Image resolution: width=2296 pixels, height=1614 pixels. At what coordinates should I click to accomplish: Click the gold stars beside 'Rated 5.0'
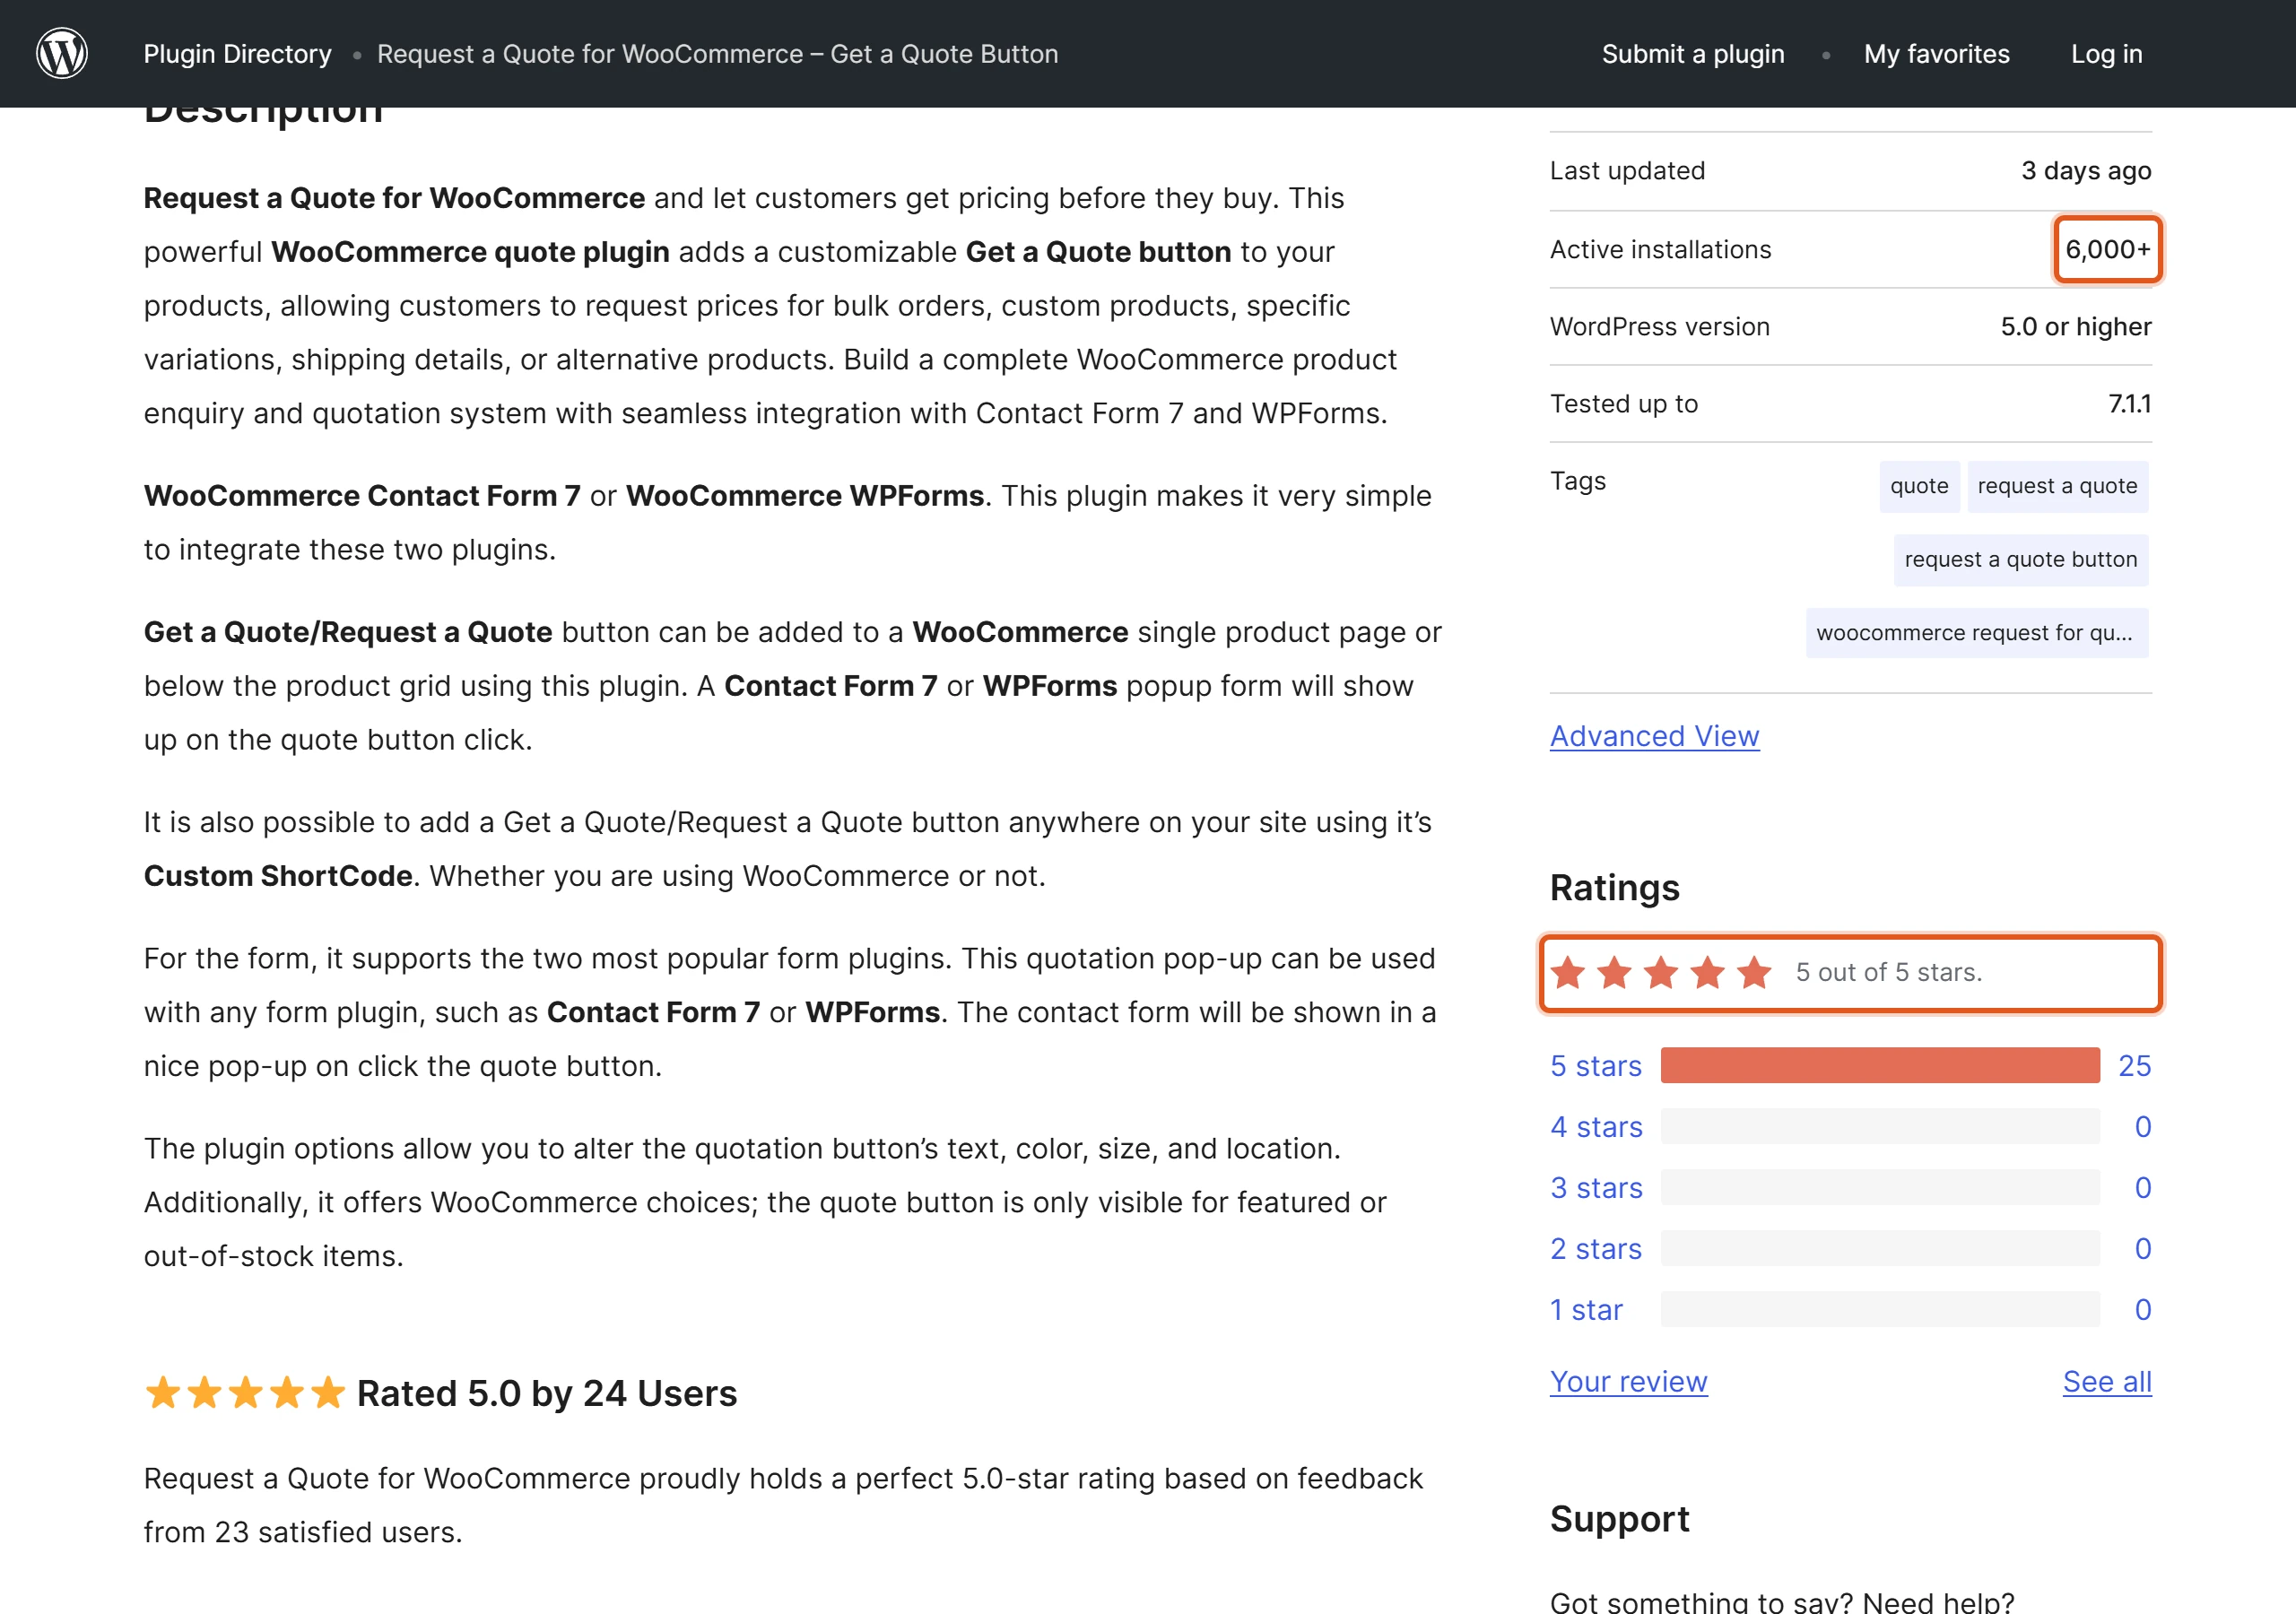pos(245,1393)
